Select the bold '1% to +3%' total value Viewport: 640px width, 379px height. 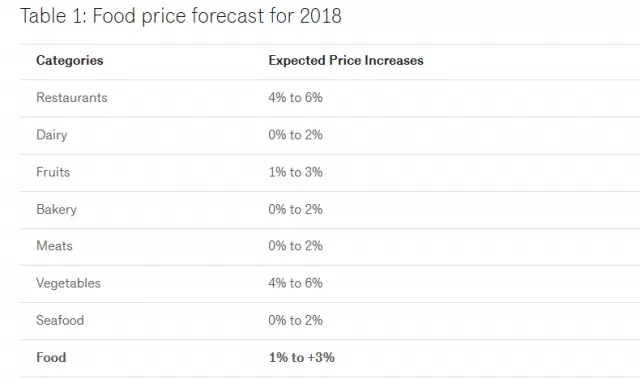(x=302, y=357)
